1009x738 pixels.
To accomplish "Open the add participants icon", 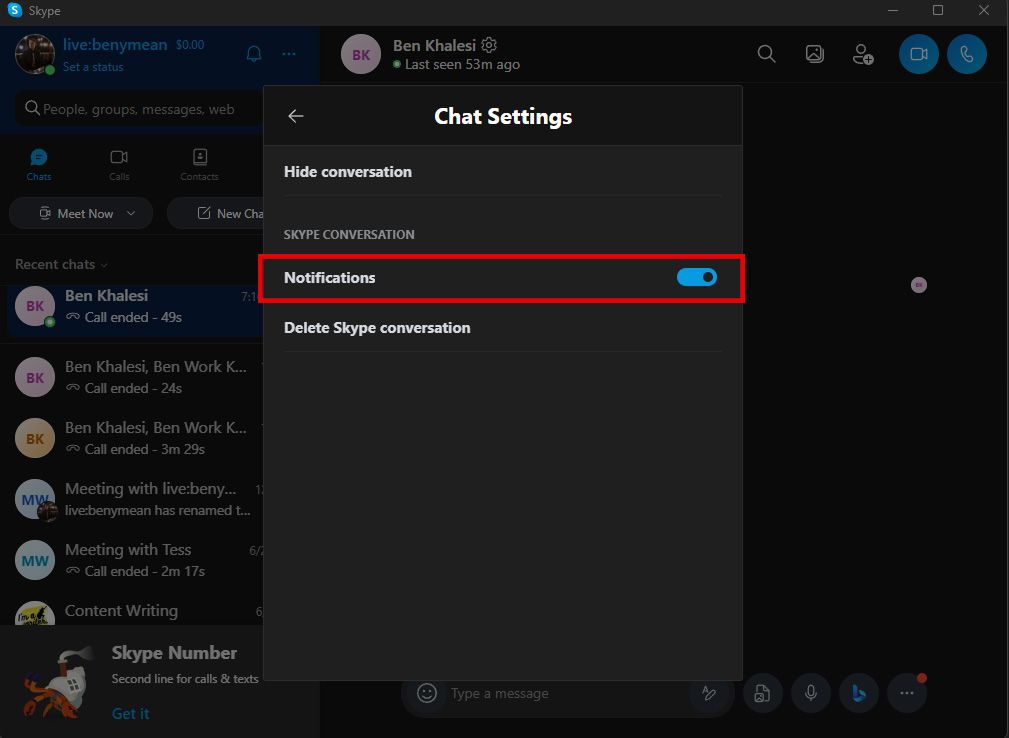I will coord(862,54).
